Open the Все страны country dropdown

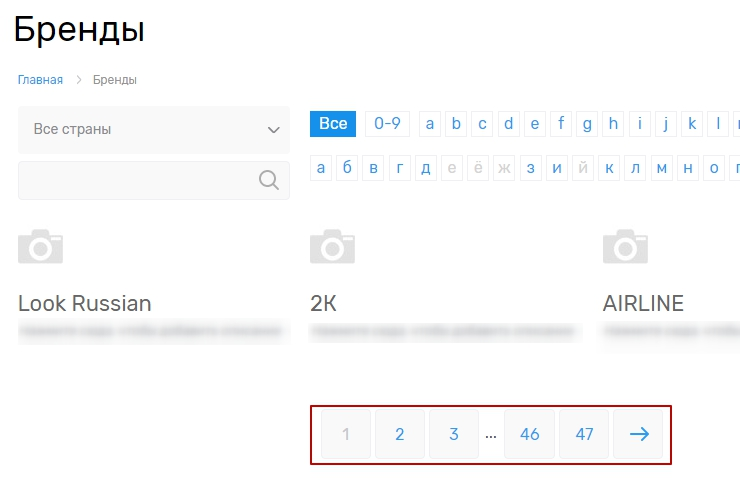154,130
